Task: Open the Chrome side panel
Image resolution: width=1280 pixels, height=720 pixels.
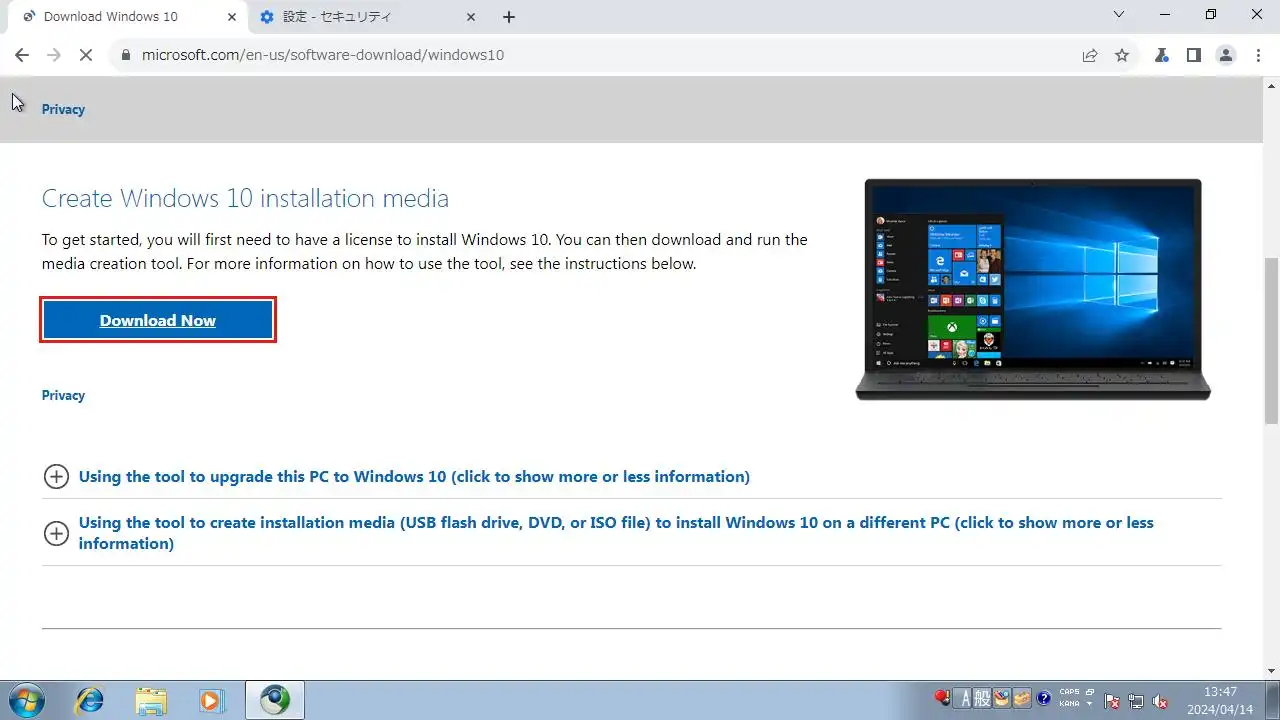Action: click(1193, 55)
